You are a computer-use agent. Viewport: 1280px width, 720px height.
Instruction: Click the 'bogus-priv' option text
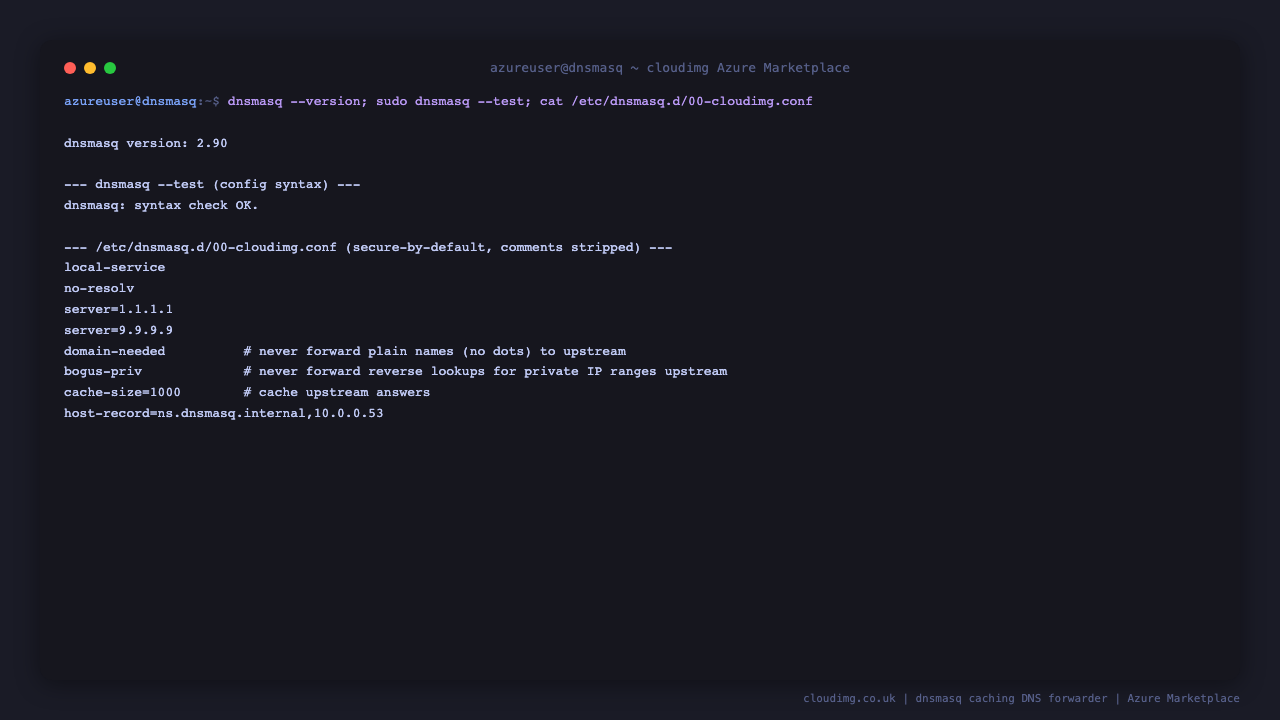[x=103, y=371]
